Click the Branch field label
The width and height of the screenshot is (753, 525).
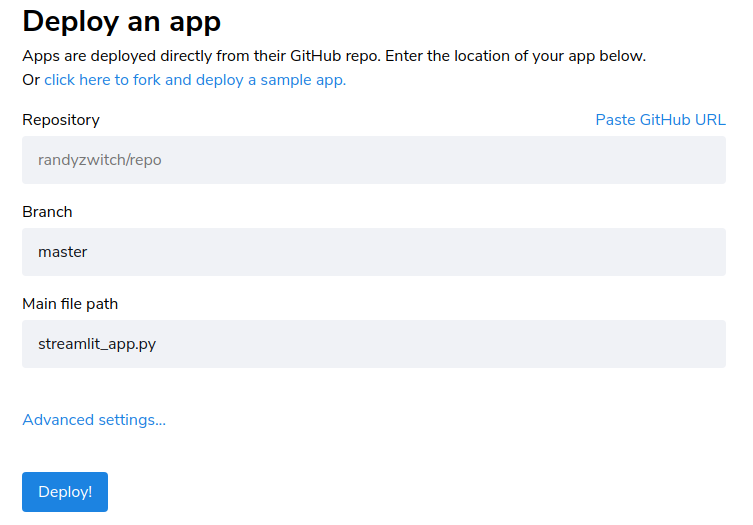47,212
